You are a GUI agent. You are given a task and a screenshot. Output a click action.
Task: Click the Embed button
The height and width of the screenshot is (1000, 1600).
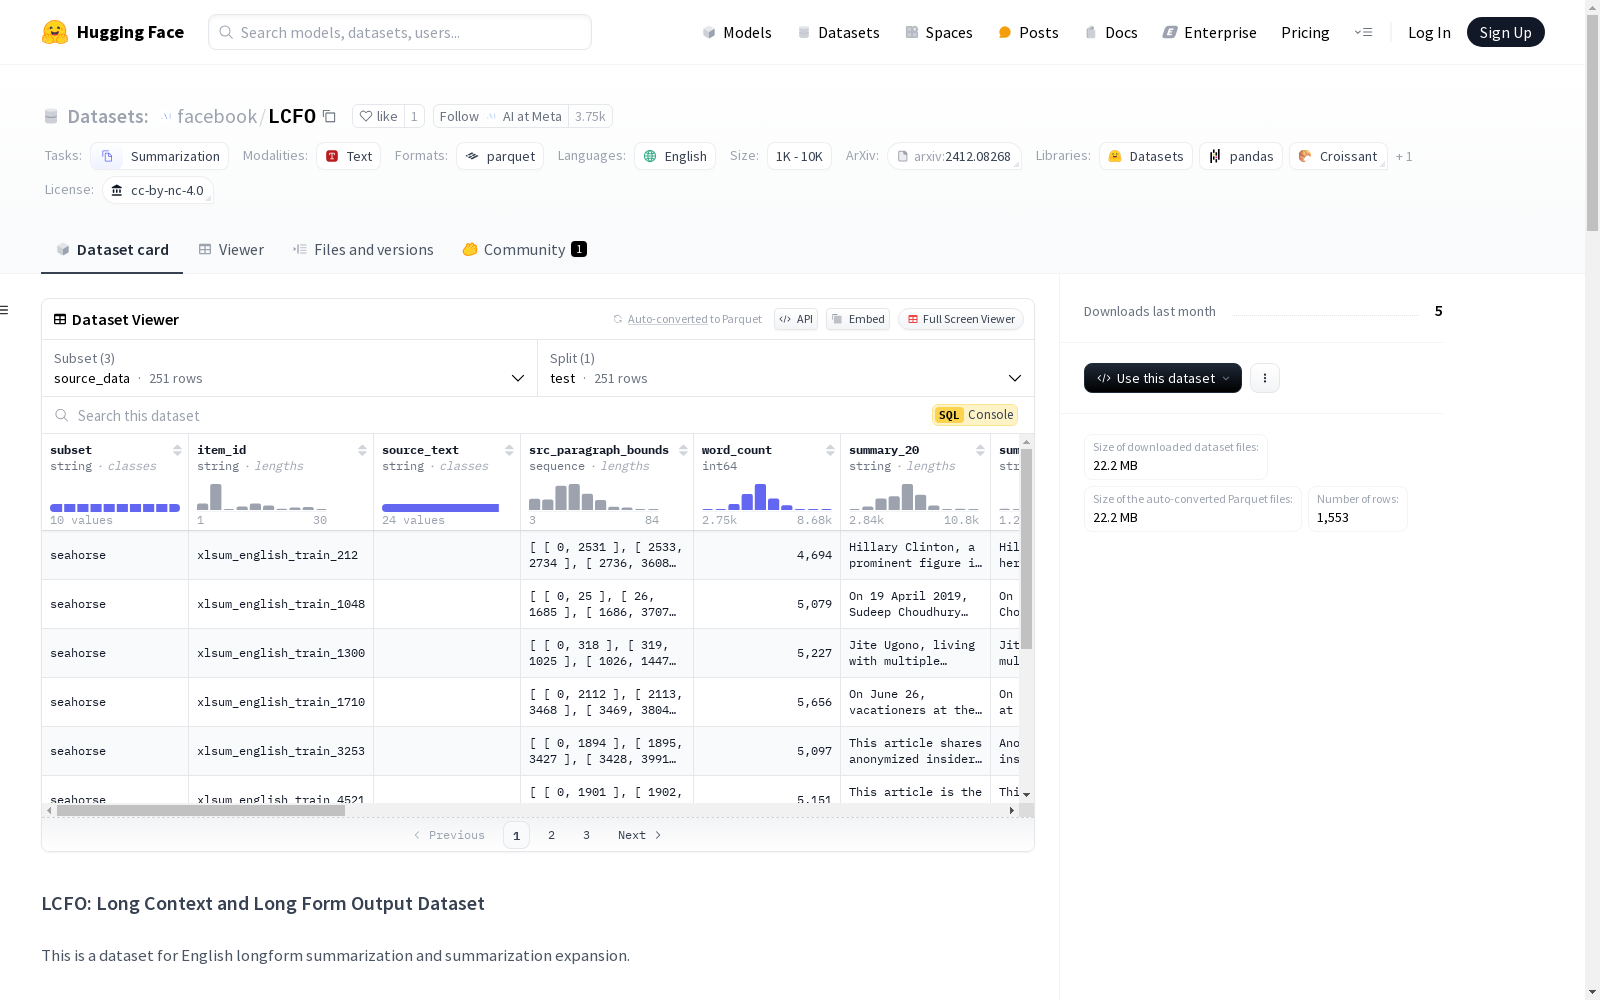tap(858, 319)
